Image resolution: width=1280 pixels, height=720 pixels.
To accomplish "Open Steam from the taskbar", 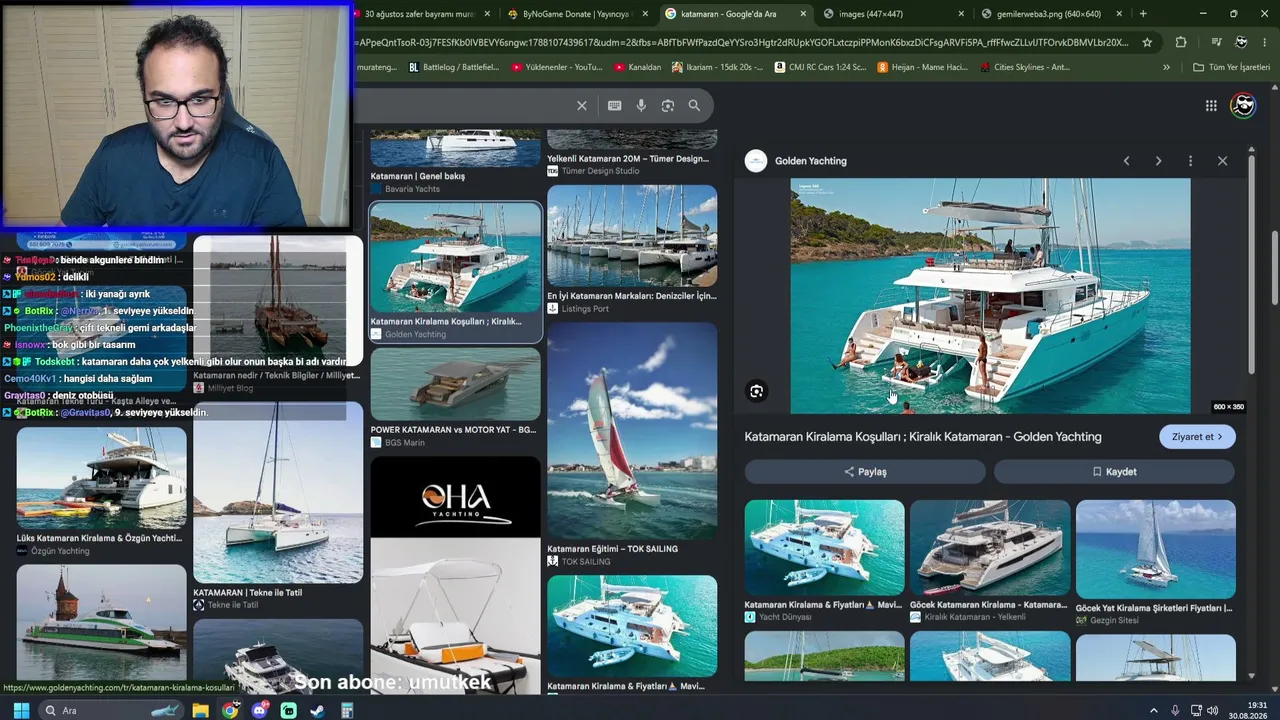I will click(318, 711).
